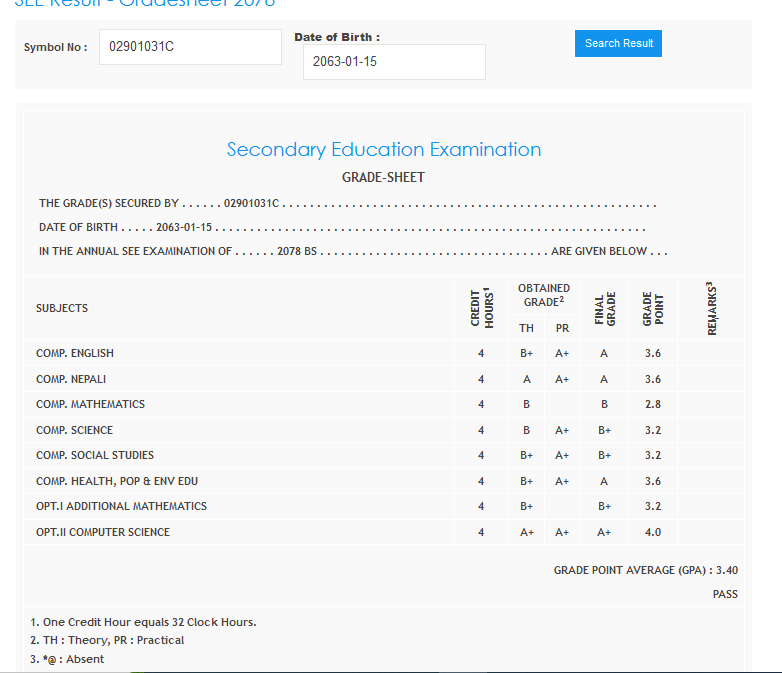Select the OPT.I ADDITIONAL MATHEMATICS row
Viewport: 782px width, 673px height.
point(121,506)
